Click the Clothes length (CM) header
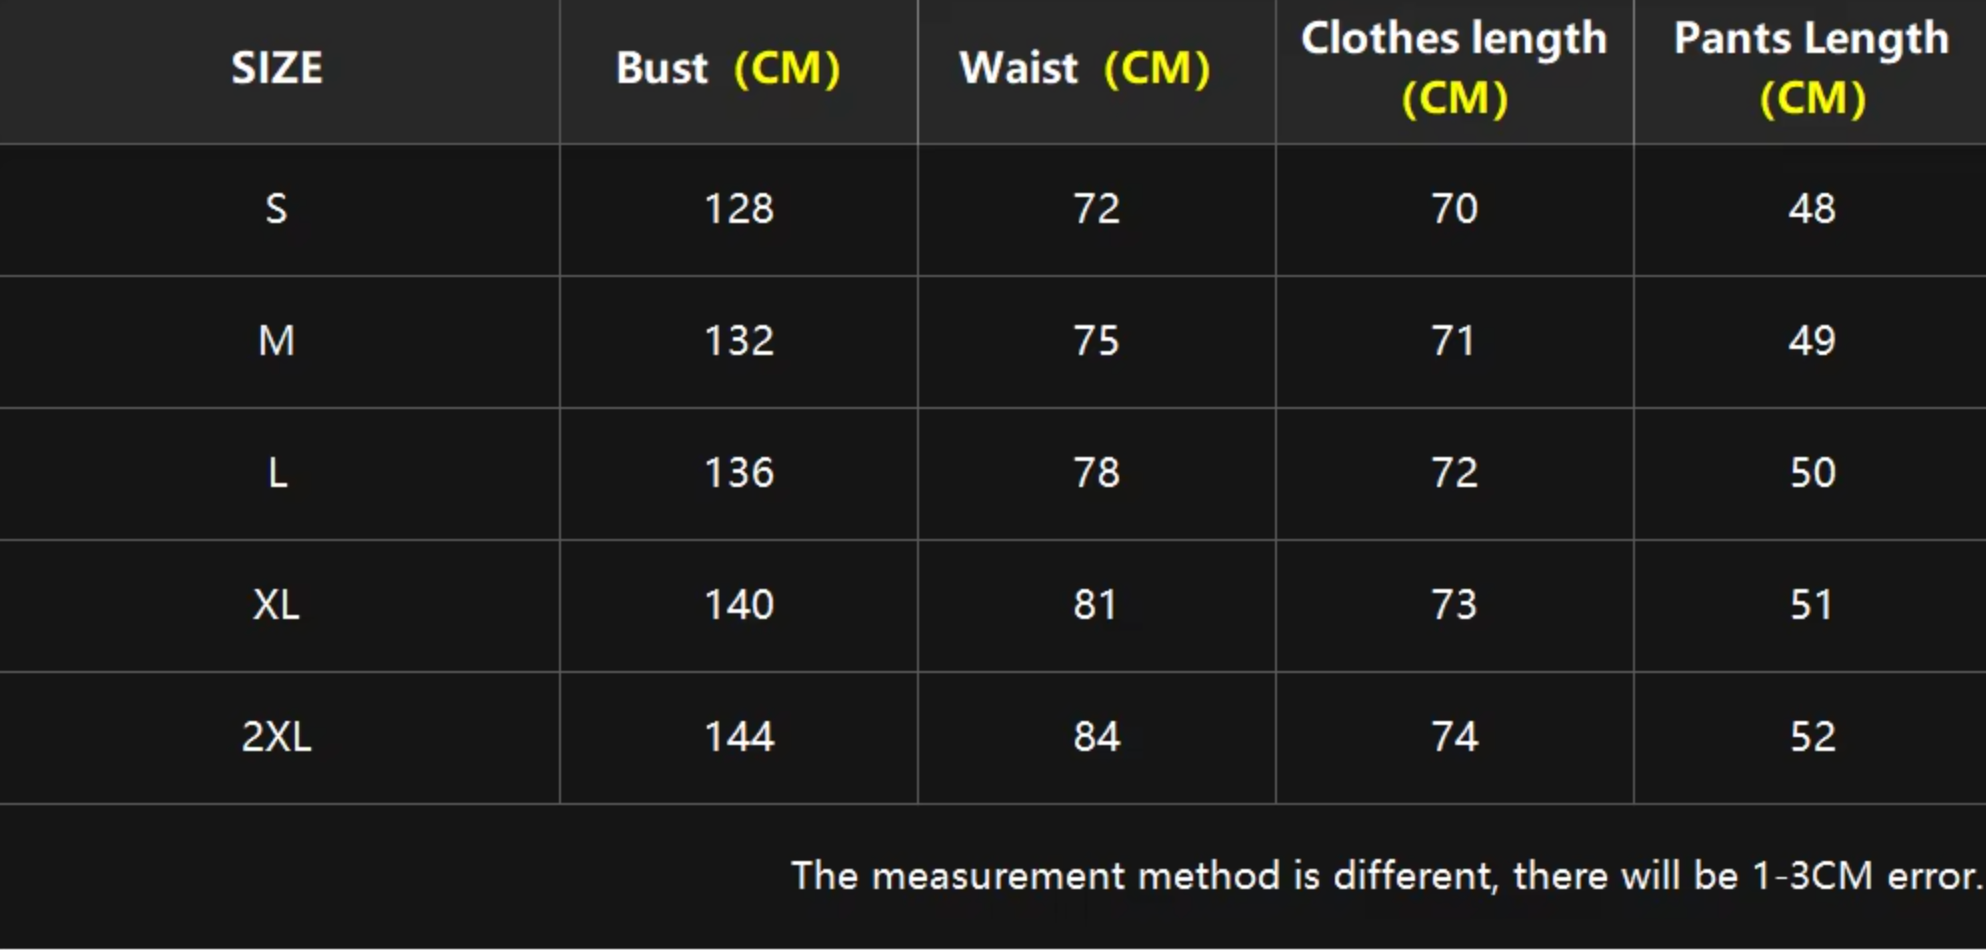1986x950 pixels. click(x=1454, y=69)
